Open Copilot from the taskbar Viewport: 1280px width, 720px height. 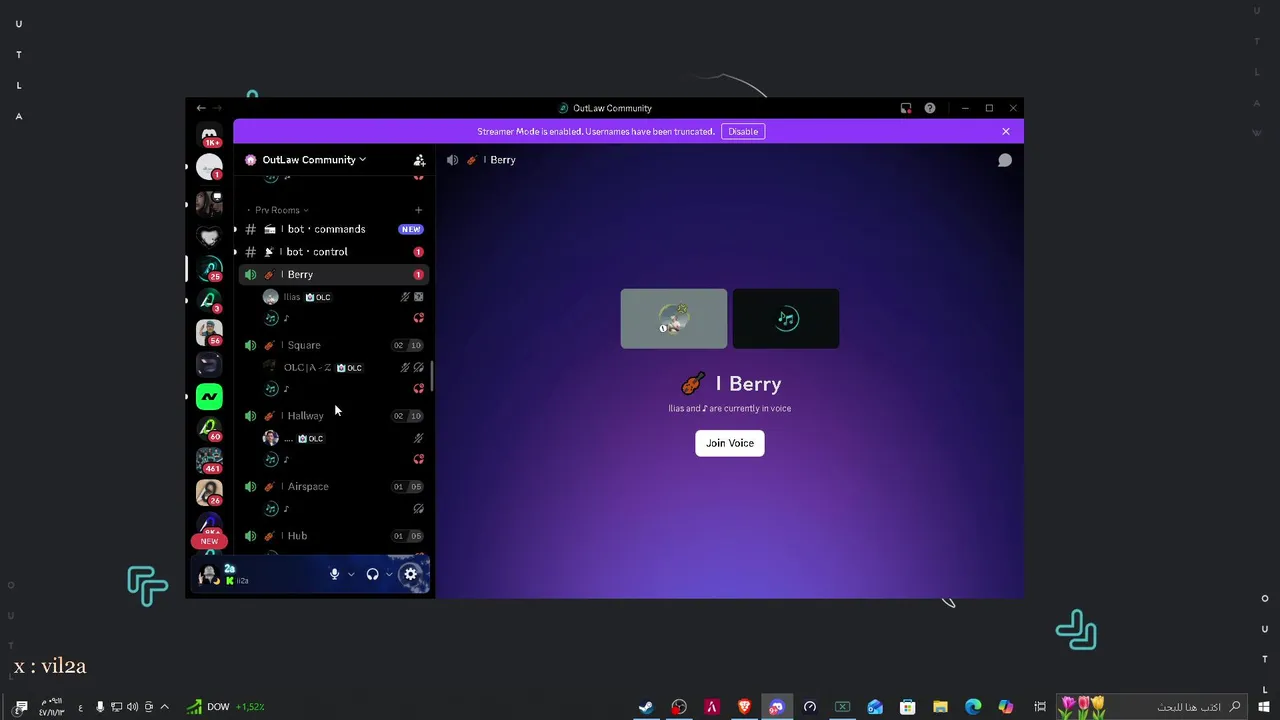coord(1005,707)
